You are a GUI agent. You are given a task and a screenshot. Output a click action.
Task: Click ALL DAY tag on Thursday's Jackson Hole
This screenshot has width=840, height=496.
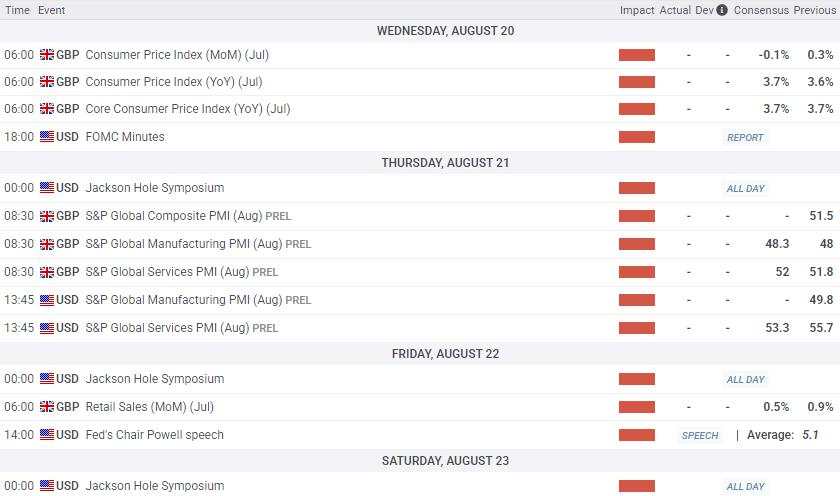tap(746, 189)
